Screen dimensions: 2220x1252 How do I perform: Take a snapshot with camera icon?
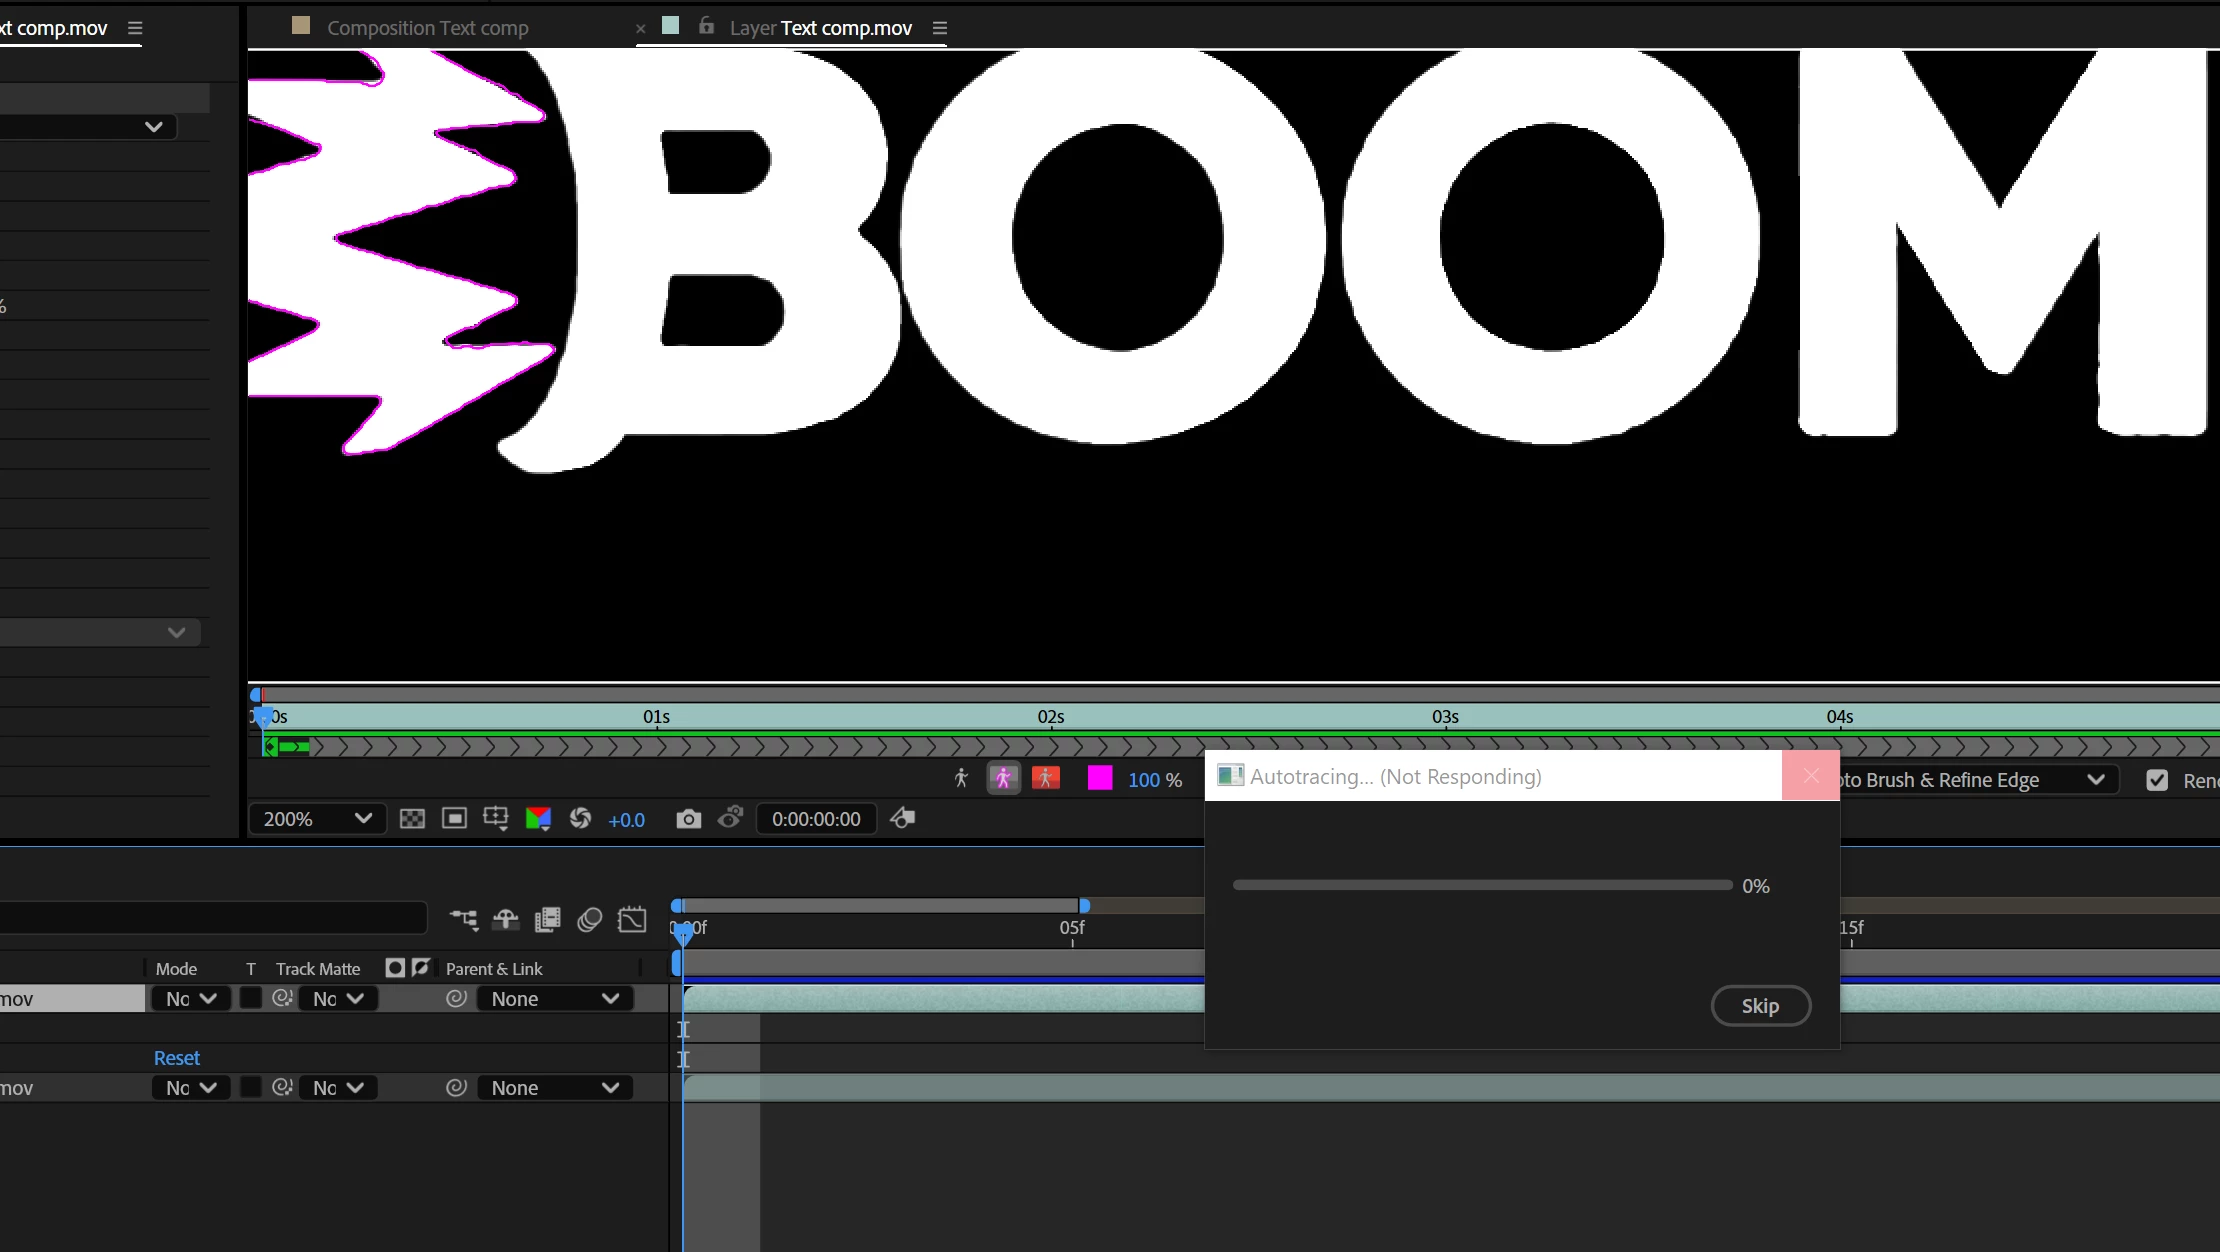[x=688, y=819]
